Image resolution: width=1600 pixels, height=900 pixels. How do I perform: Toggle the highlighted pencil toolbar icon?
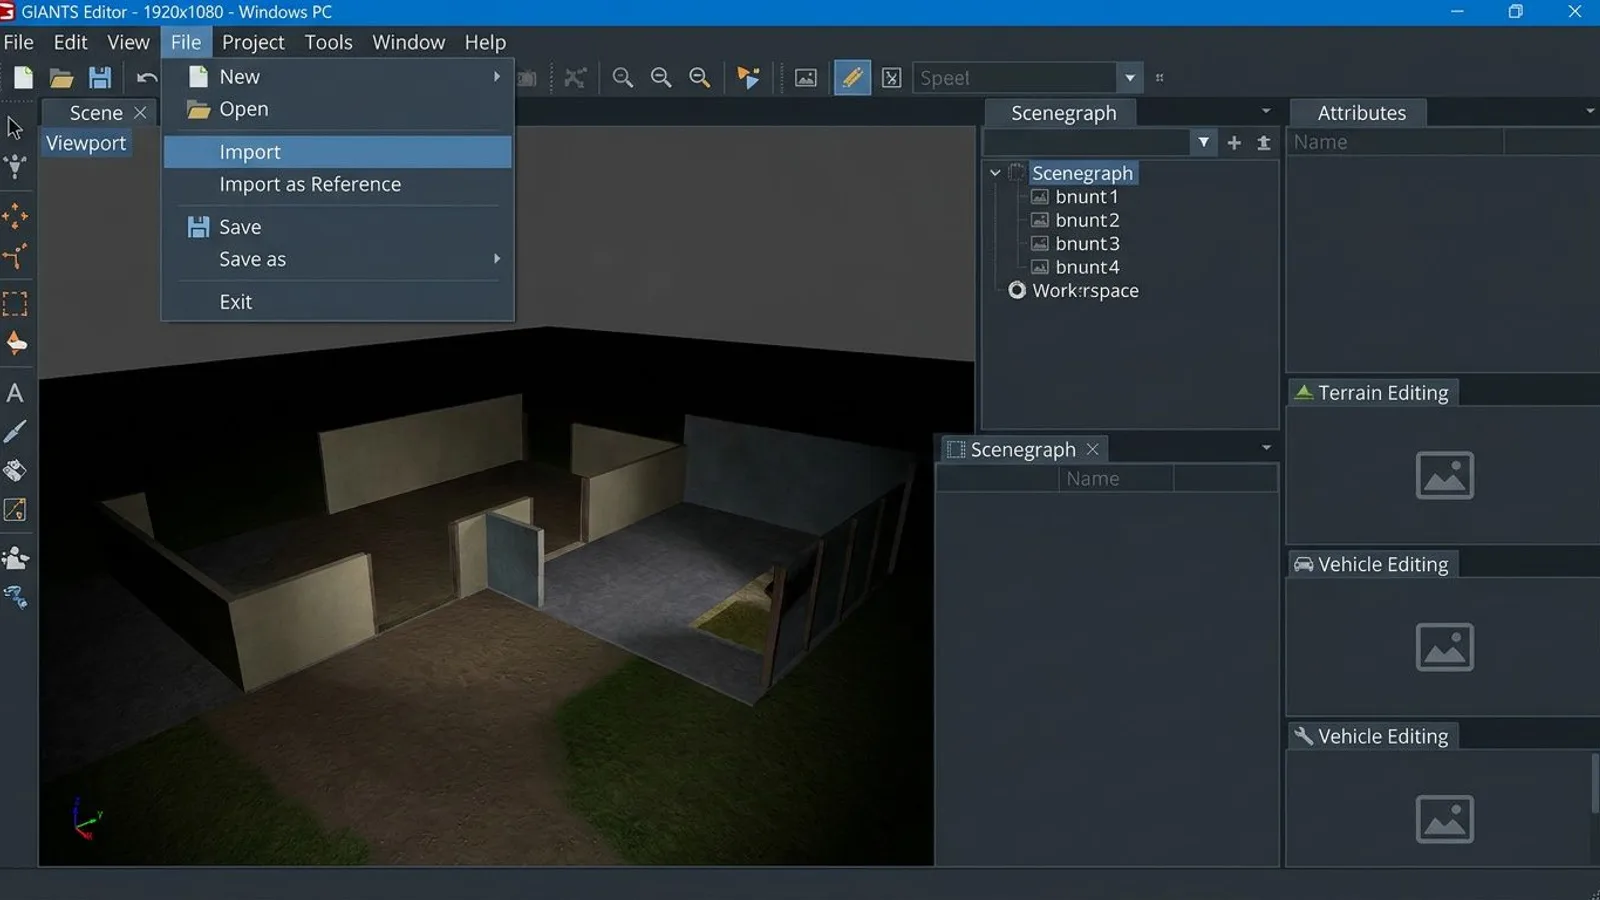pos(852,78)
